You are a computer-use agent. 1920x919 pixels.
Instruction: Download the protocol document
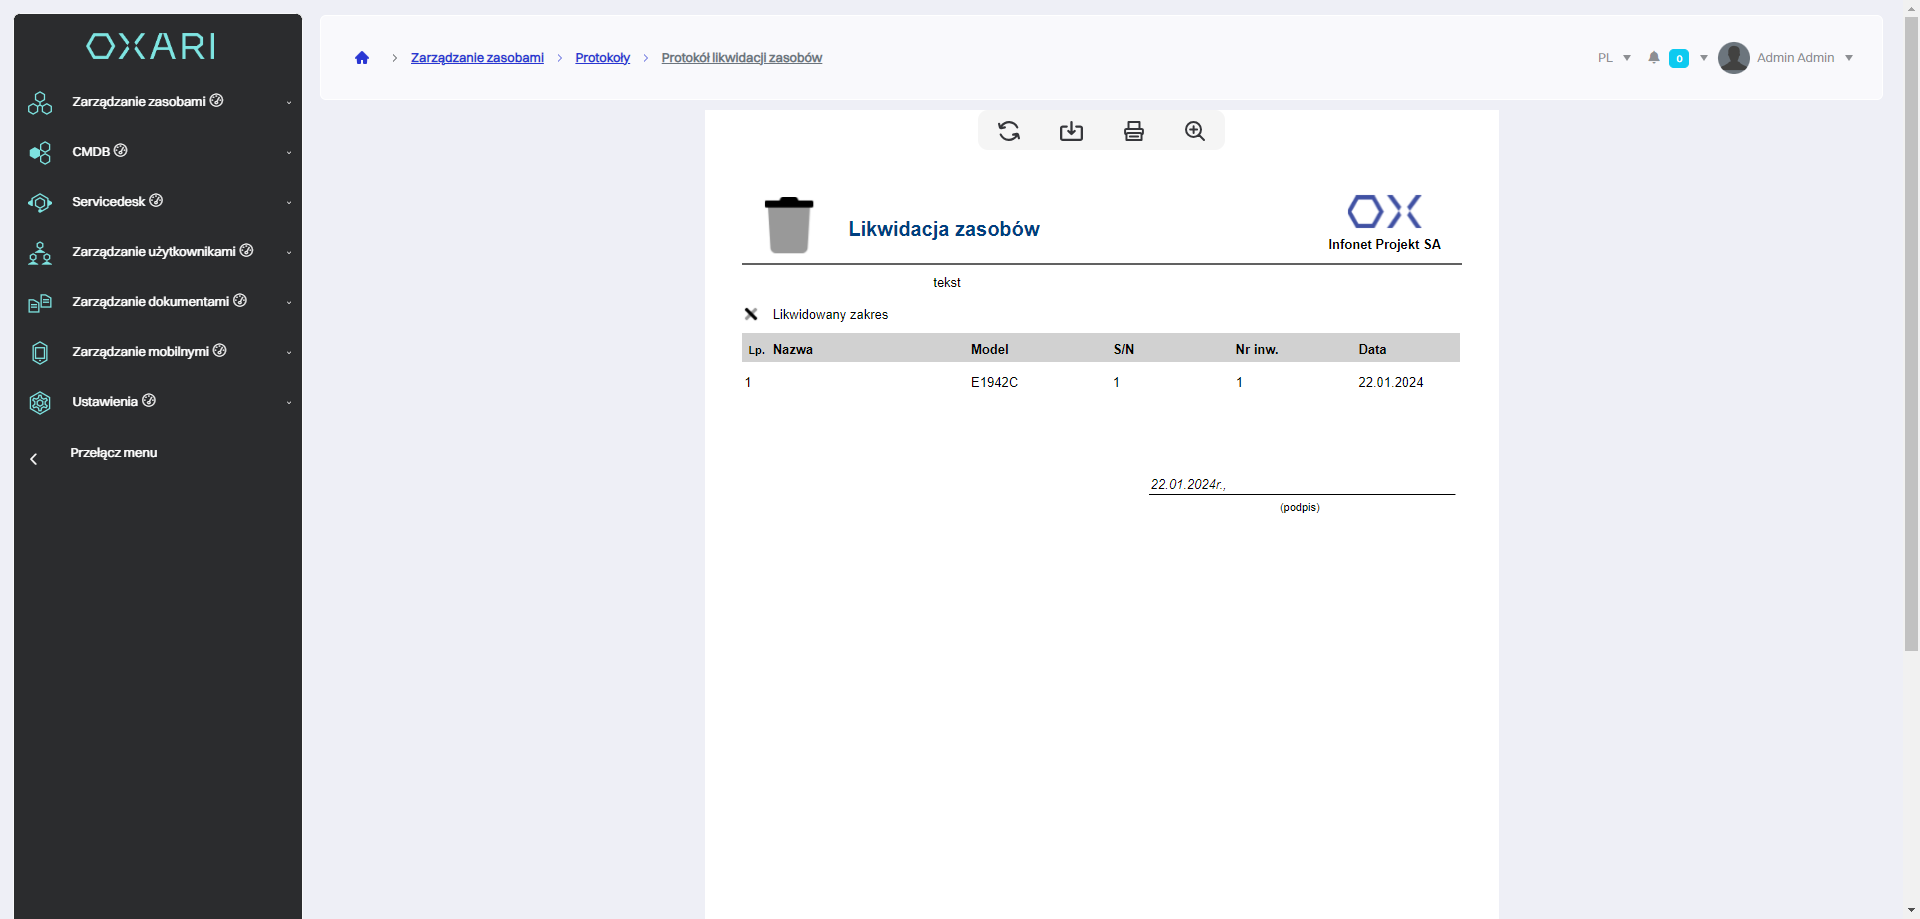(1071, 131)
